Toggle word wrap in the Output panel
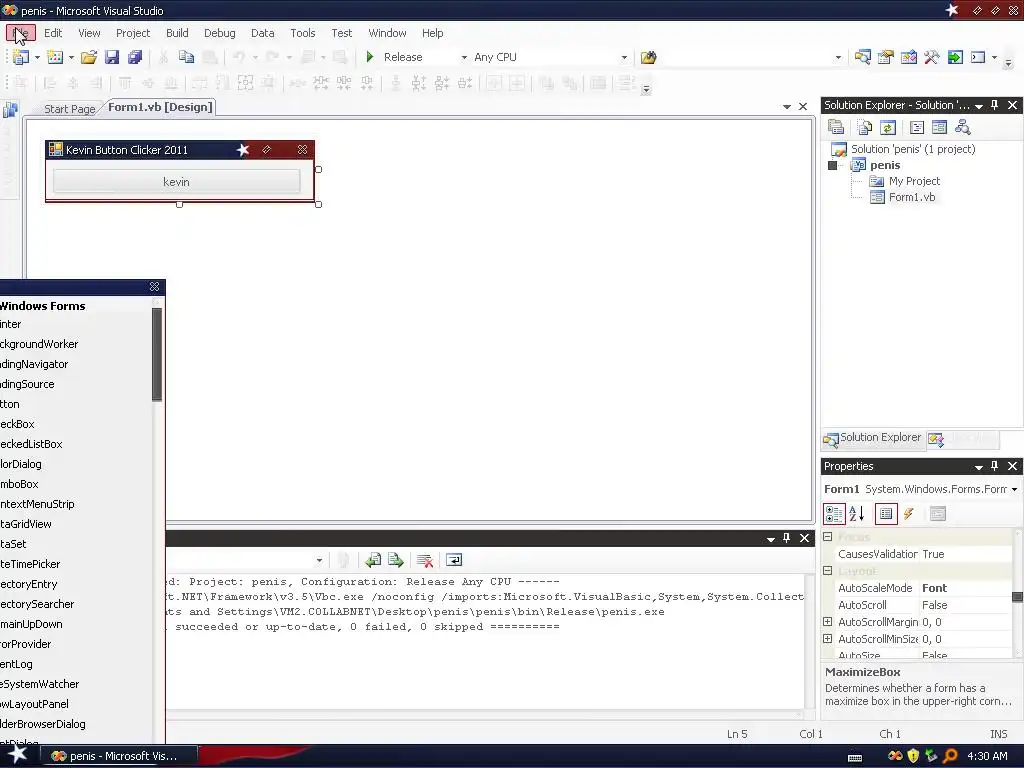The image size is (1024, 768). (454, 560)
